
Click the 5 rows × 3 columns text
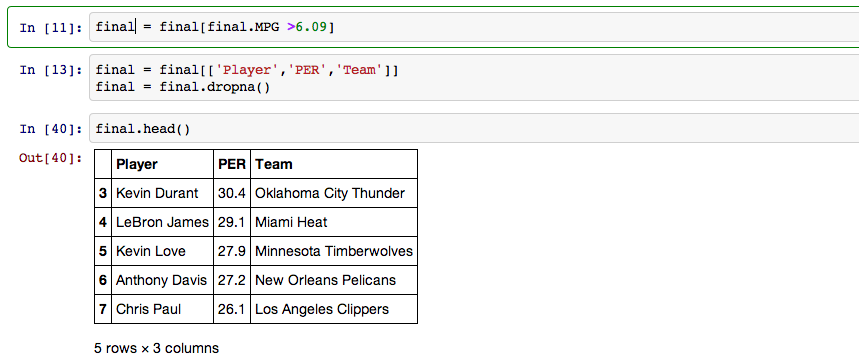click(x=156, y=348)
